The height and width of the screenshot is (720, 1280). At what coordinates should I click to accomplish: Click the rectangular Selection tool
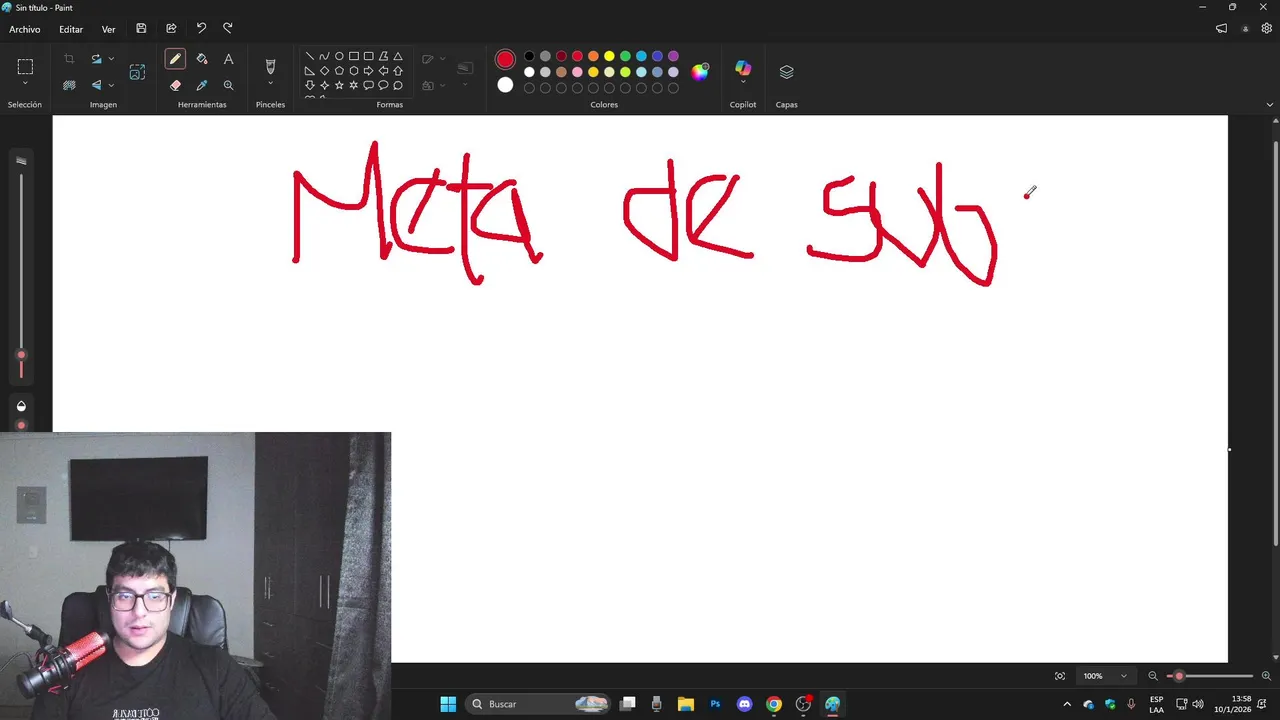click(25, 67)
